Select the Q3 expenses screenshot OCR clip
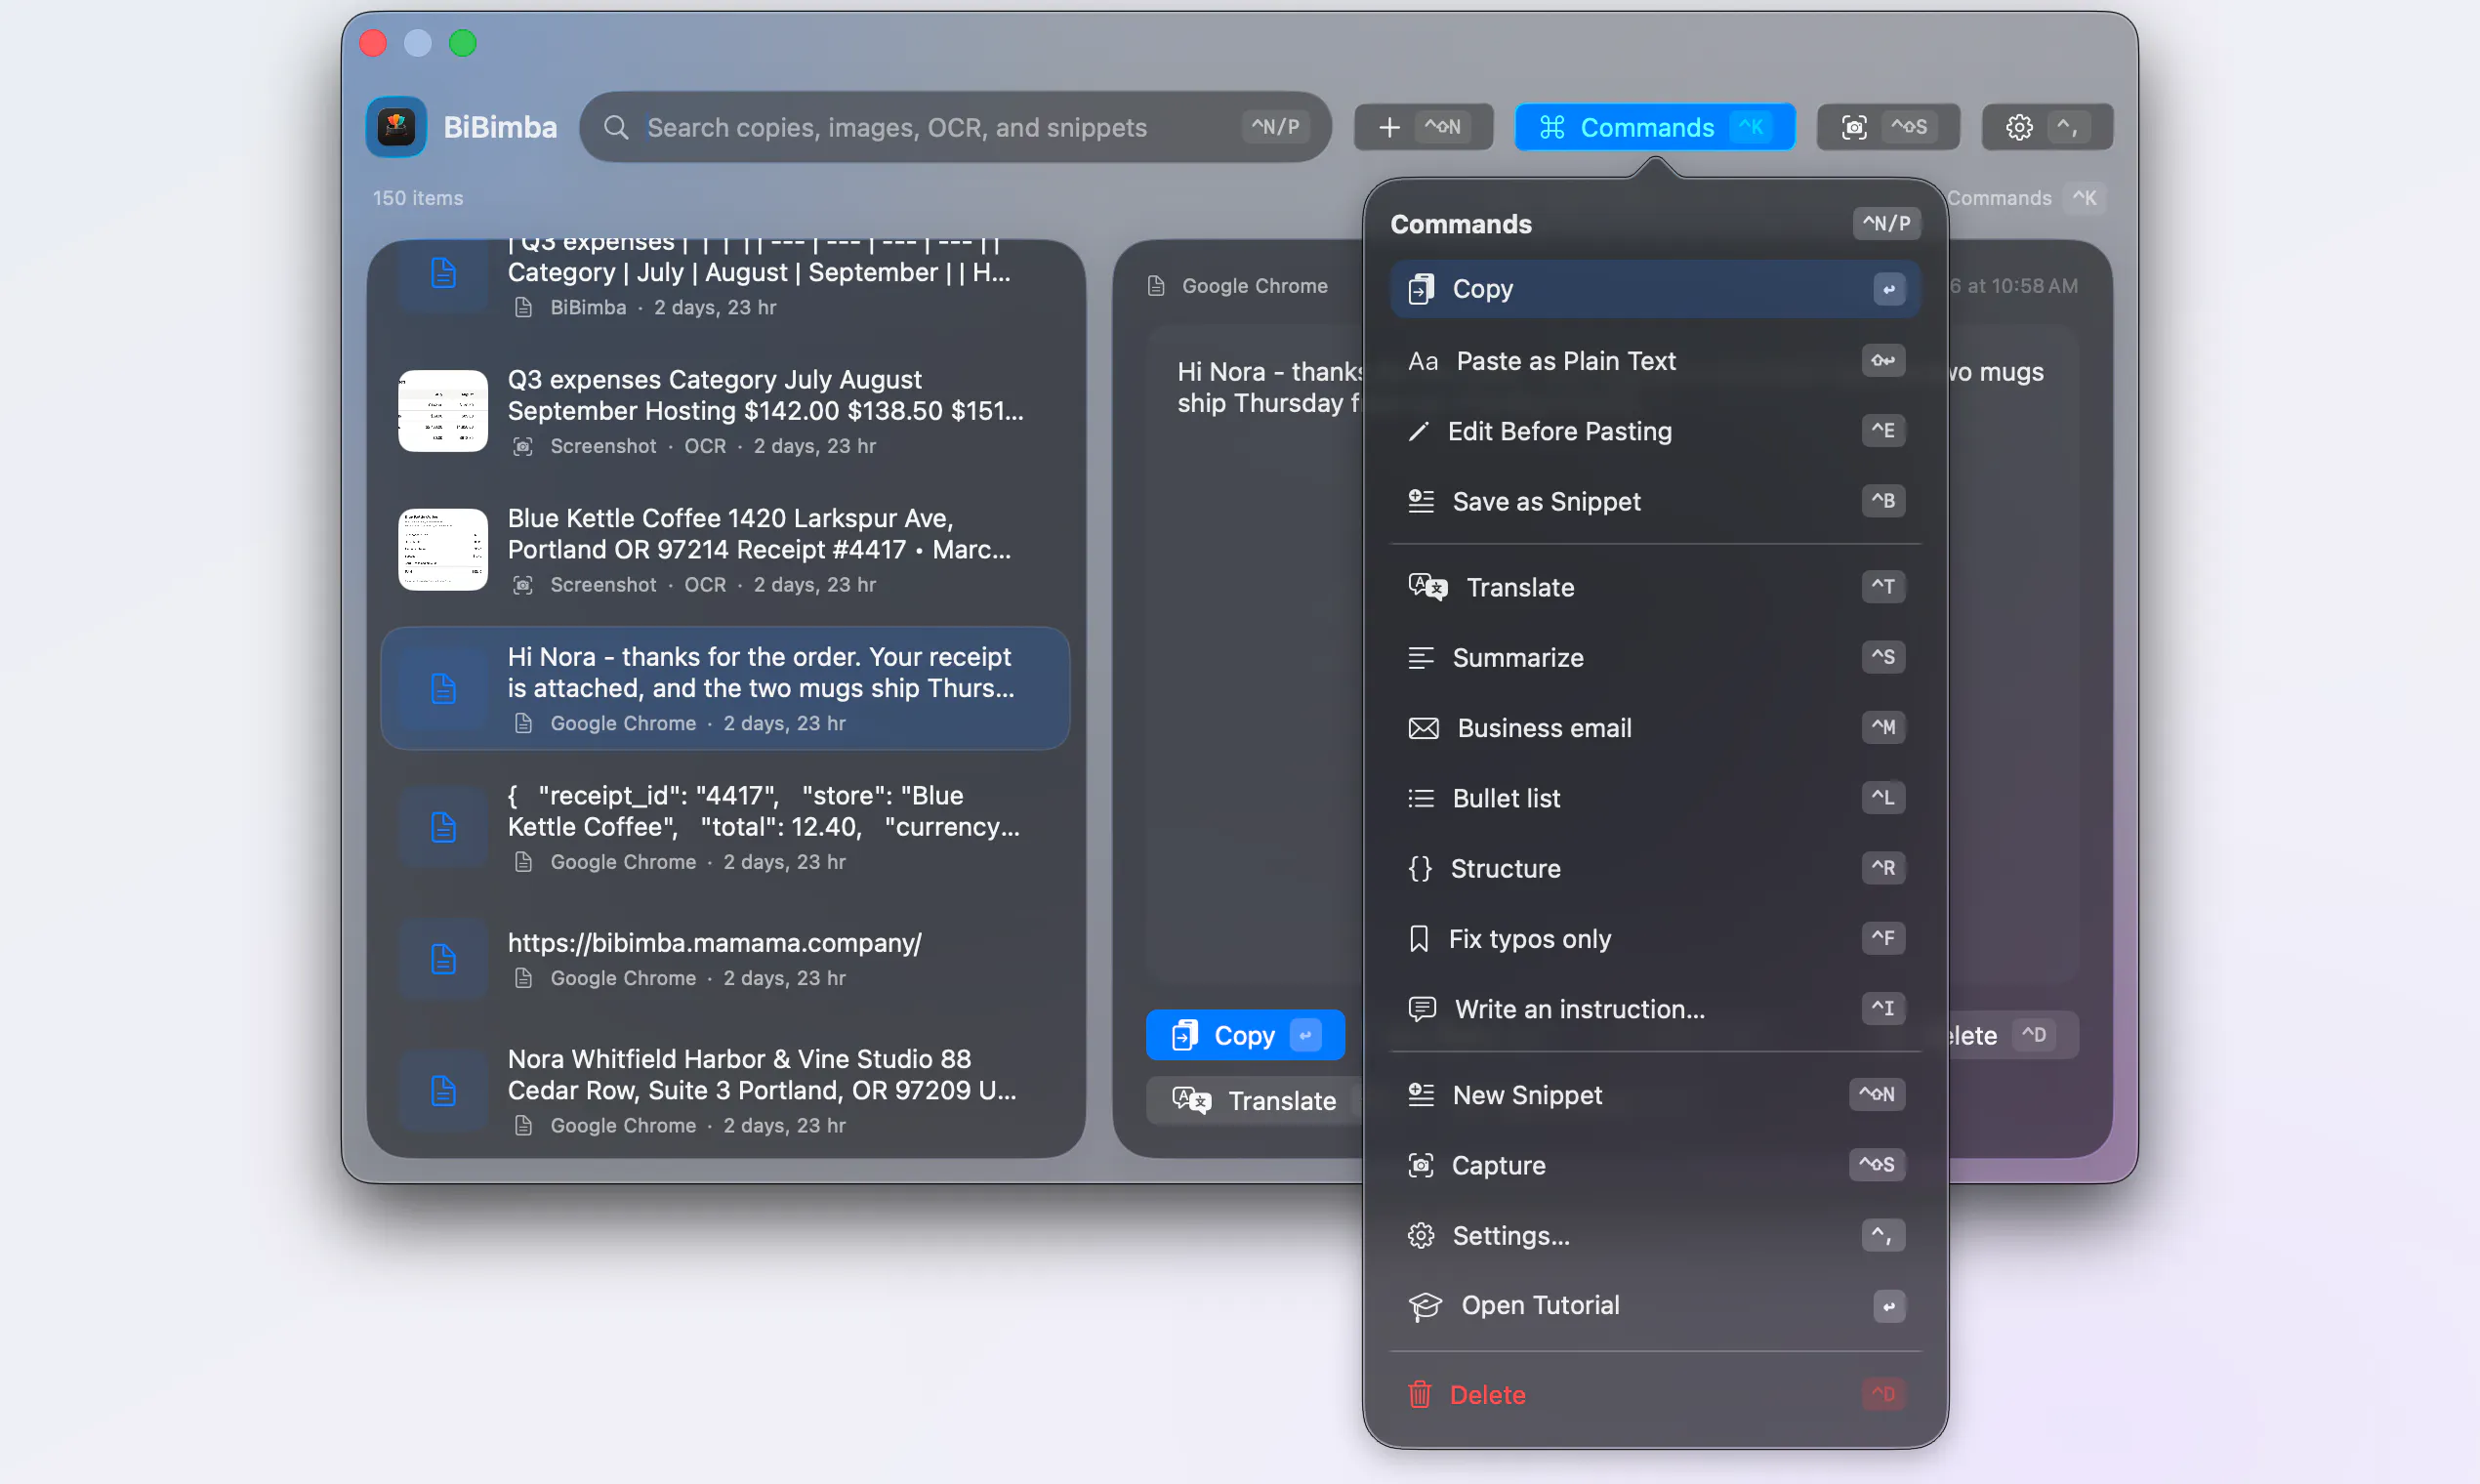2480x1484 pixels. tap(725, 411)
